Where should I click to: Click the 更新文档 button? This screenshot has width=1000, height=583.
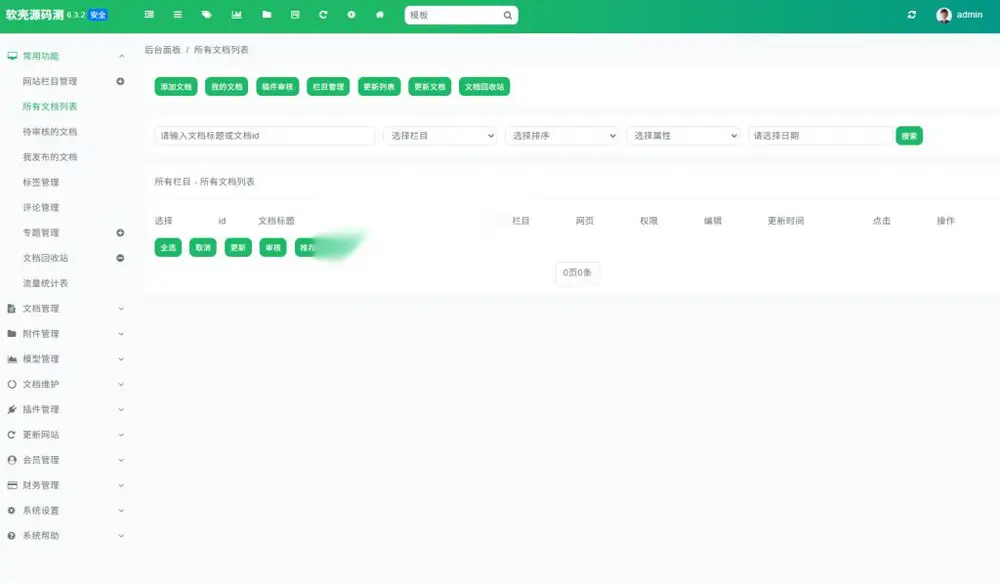tap(430, 87)
